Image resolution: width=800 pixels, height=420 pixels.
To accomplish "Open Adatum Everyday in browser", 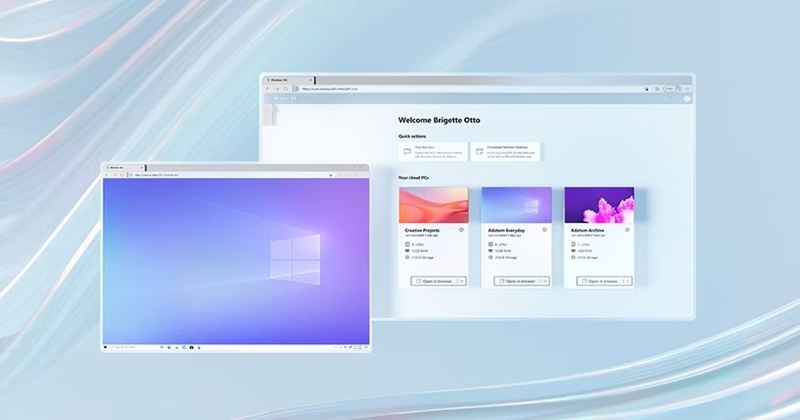I will tap(514, 281).
